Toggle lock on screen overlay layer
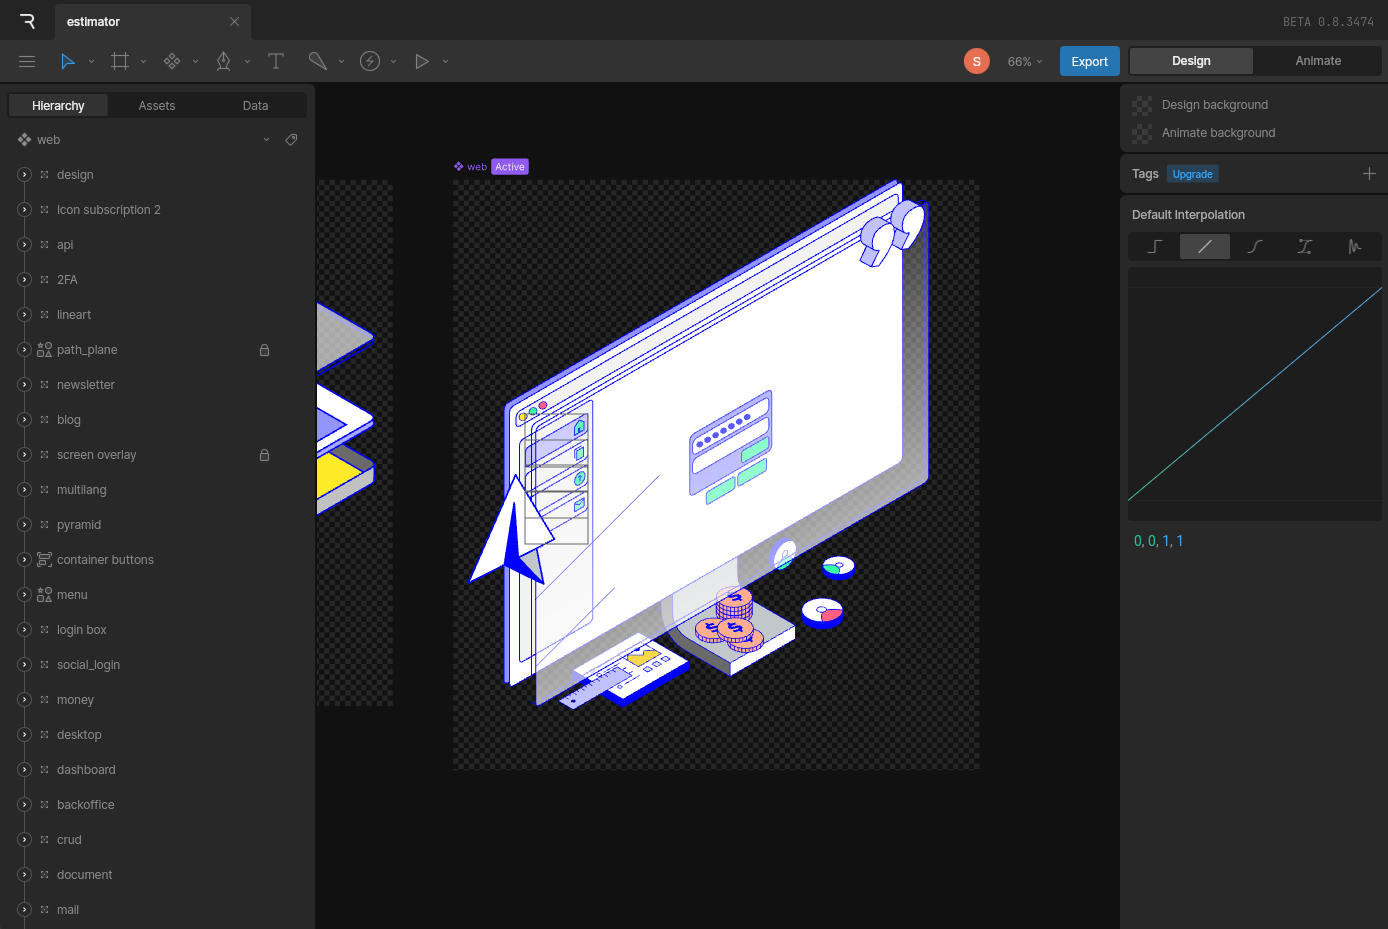This screenshot has width=1388, height=929. (264, 455)
